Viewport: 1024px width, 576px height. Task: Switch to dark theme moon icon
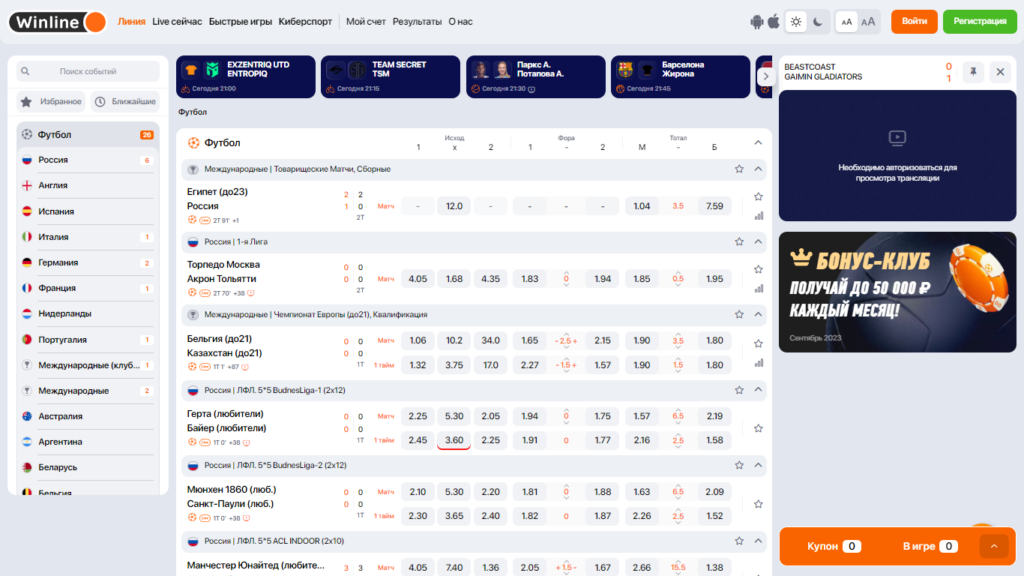point(818,22)
